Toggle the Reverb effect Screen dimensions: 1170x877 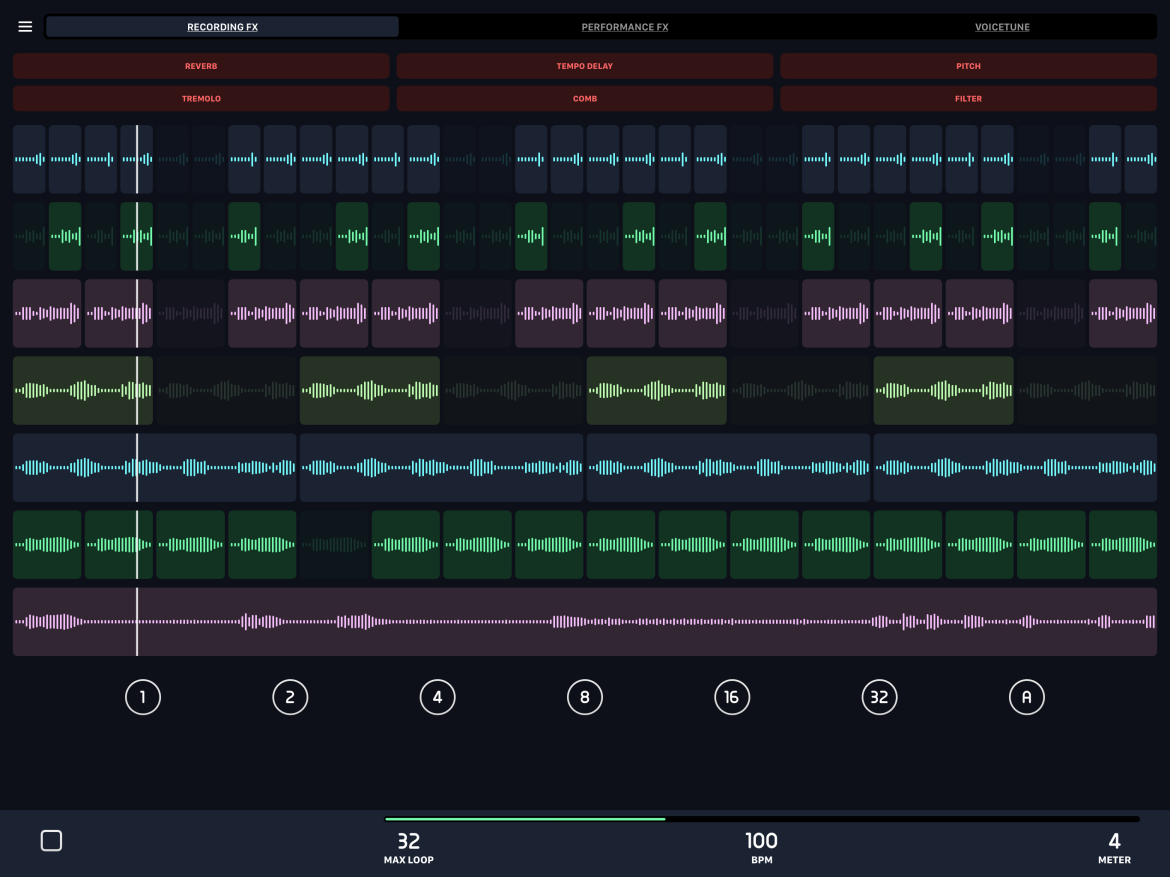coord(201,66)
